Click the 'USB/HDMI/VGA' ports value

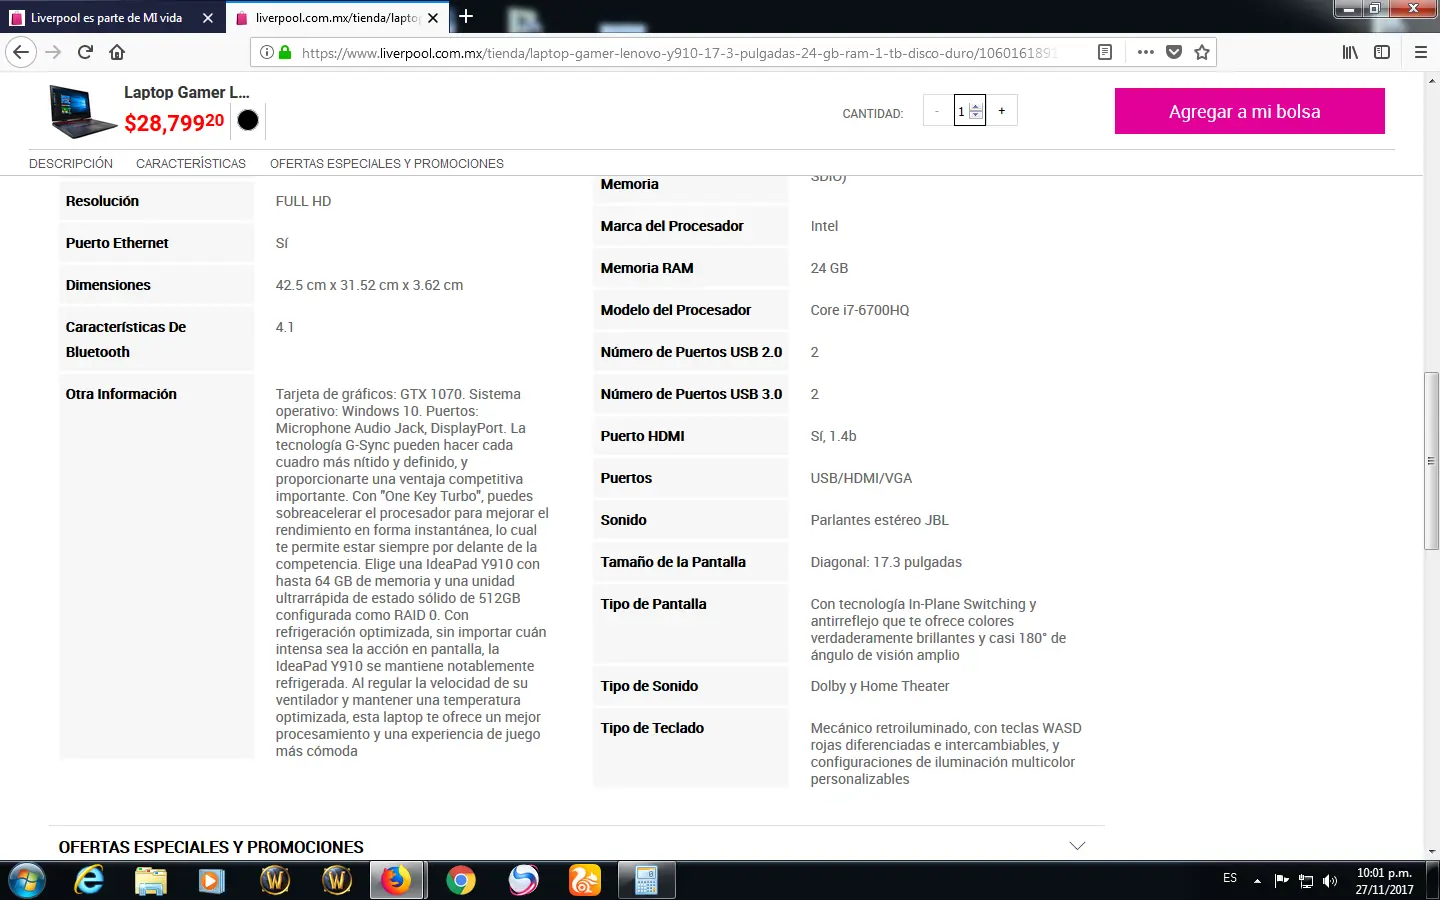click(861, 478)
